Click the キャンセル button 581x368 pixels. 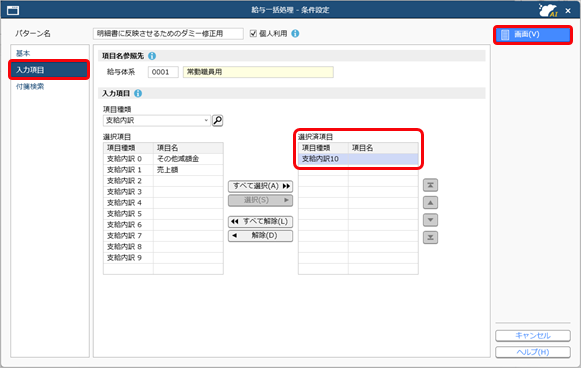pyautogui.click(x=533, y=335)
